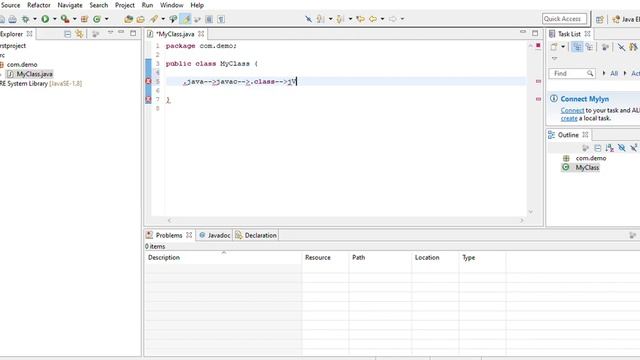Toggle Scheduled presentation in Task List

coord(589,47)
